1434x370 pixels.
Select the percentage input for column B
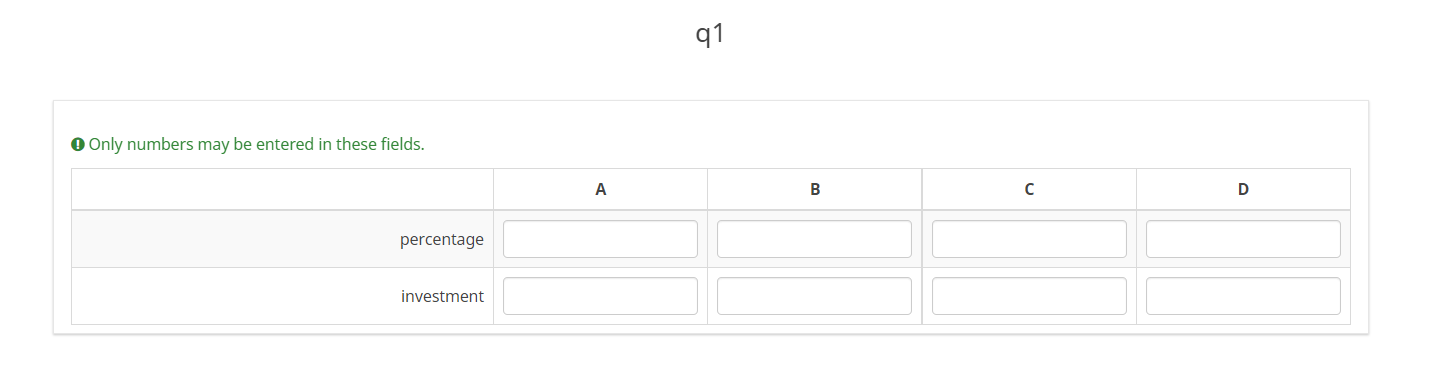click(814, 239)
